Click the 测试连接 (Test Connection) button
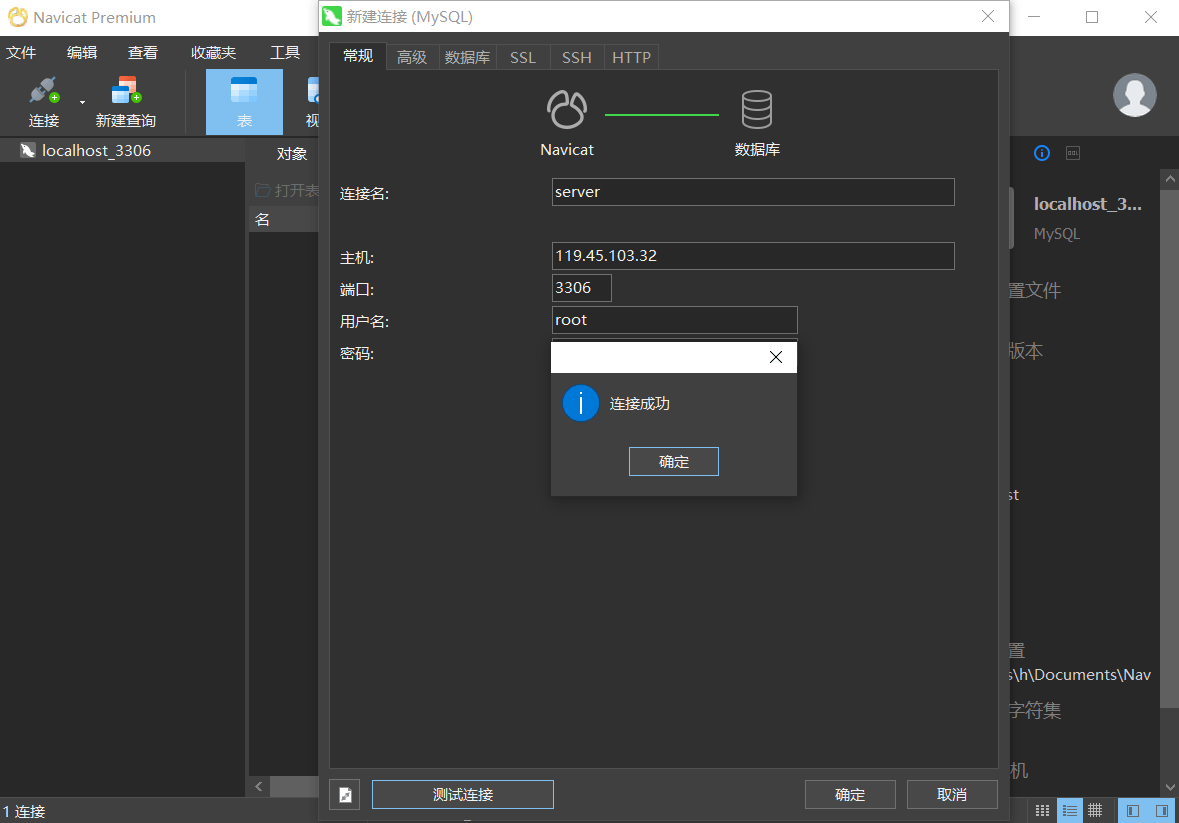The image size is (1179, 823). point(462,795)
